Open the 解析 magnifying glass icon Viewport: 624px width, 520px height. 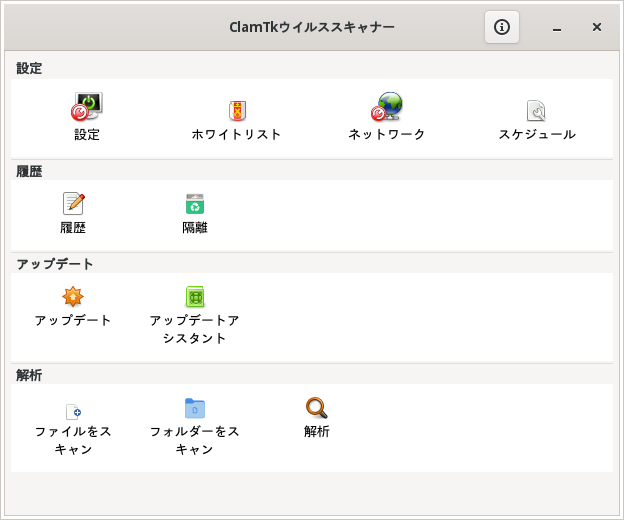click(317, 408)
